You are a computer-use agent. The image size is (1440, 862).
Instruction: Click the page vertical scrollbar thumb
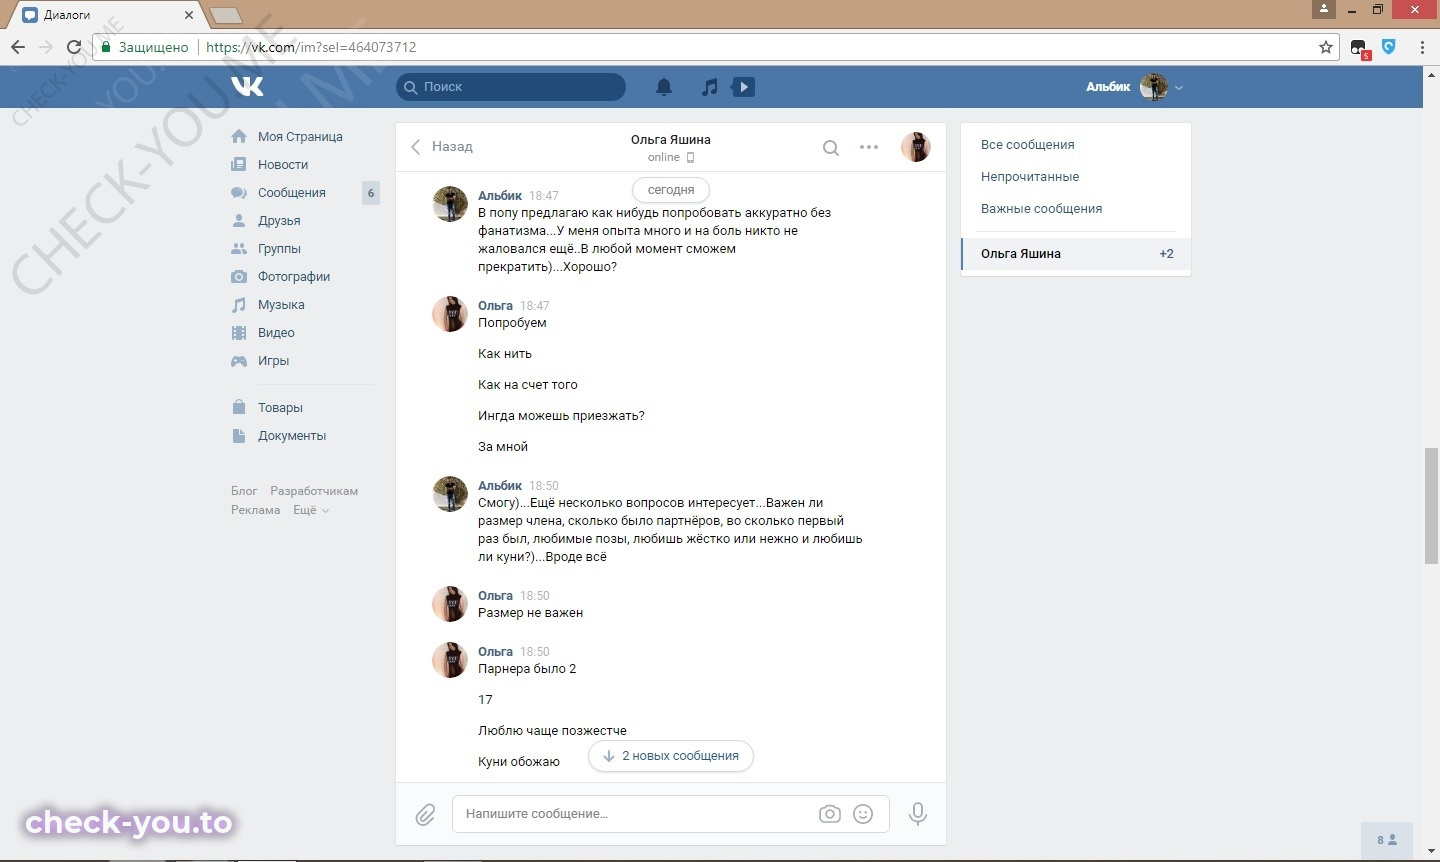[x=1431, y=507]
